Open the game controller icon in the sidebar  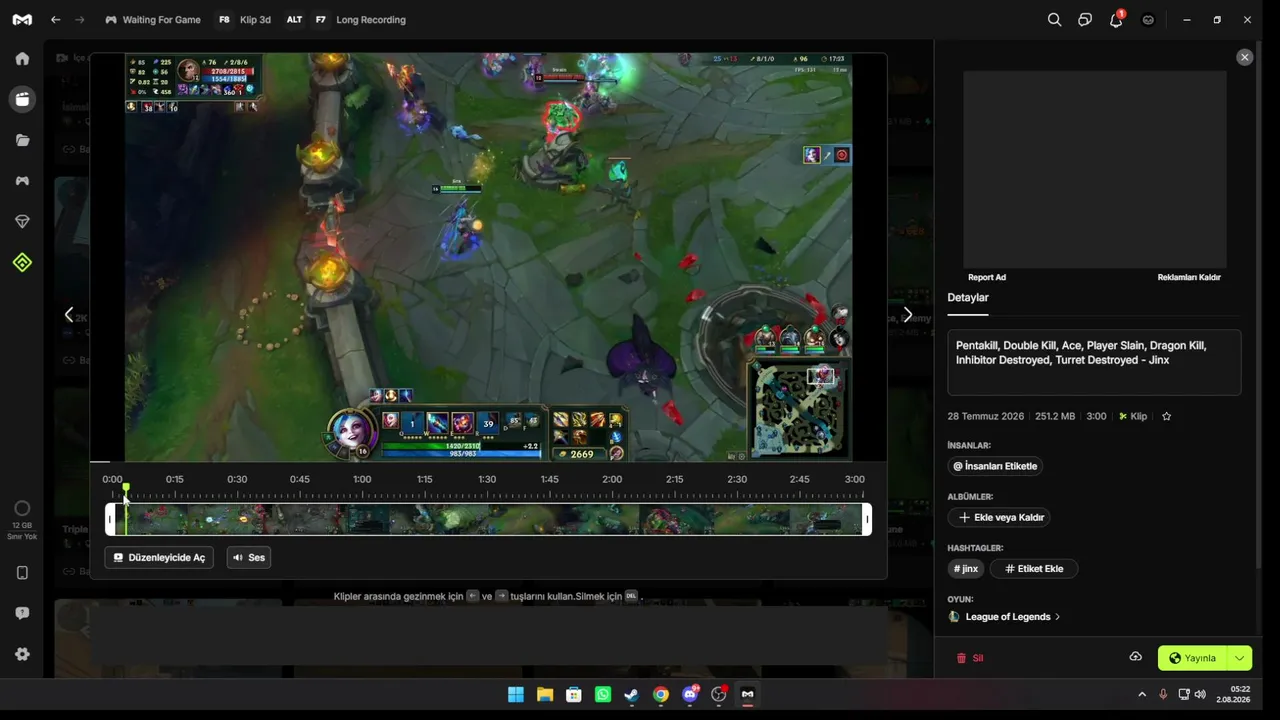pyautogui.click(x=22, y=181)
